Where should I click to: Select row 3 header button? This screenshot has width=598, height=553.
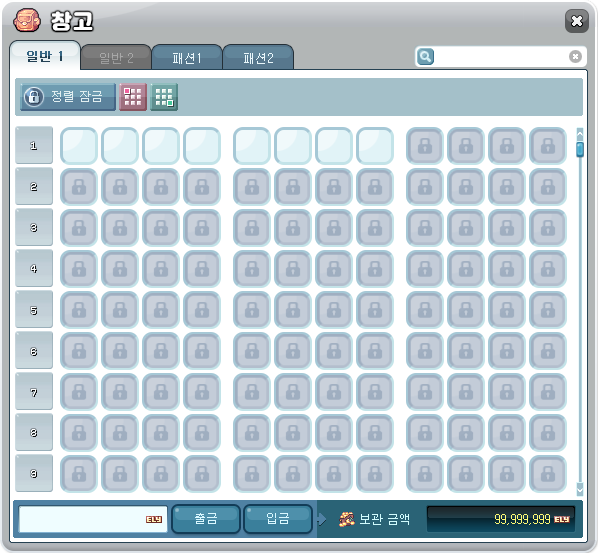tap(34, 228)
